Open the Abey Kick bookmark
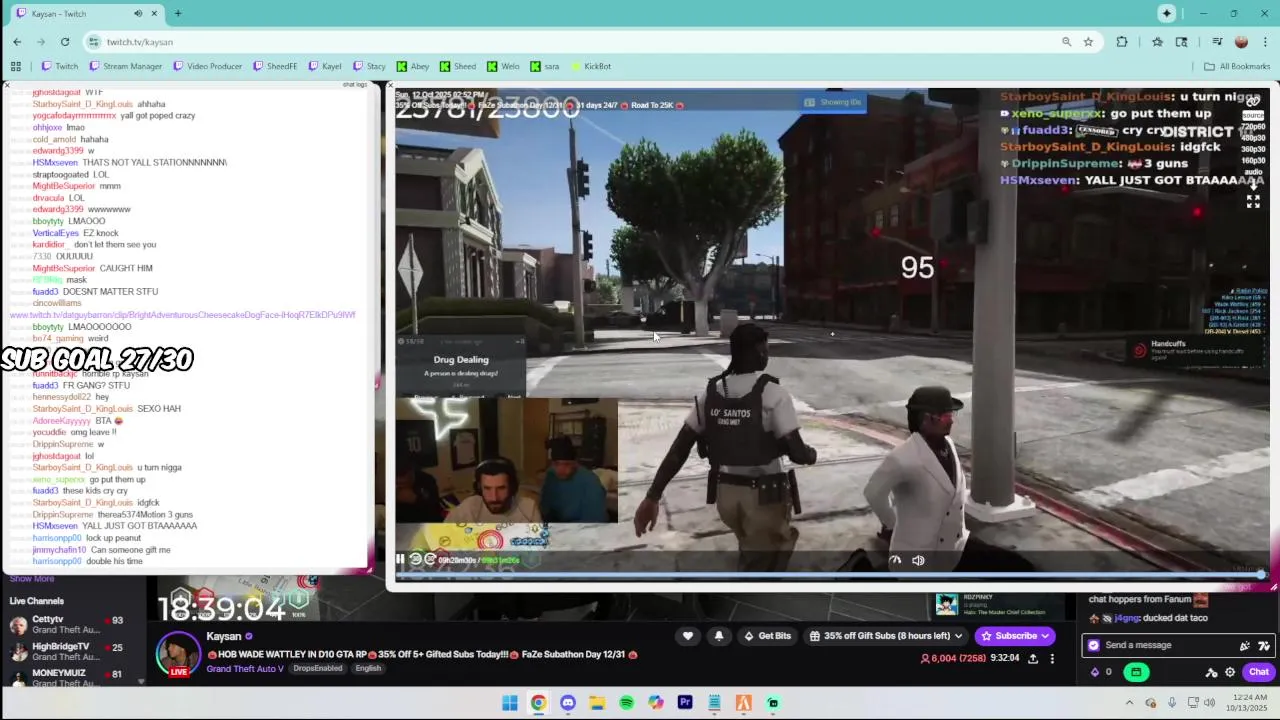 413,66
